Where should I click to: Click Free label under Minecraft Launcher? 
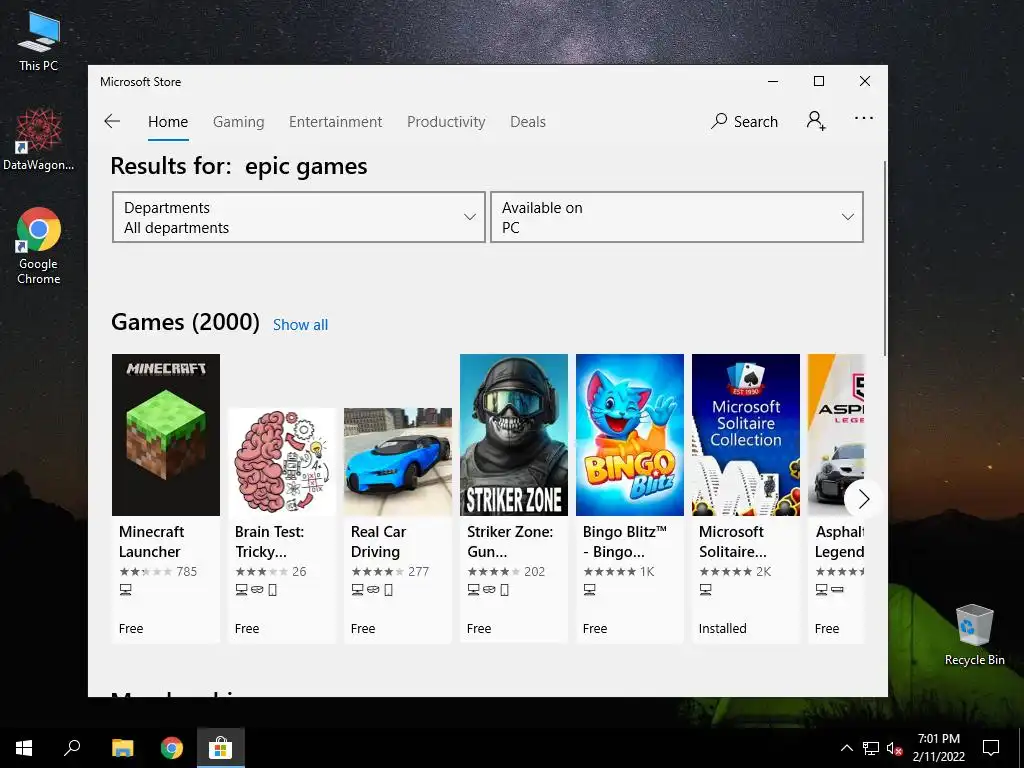[131, 628]
